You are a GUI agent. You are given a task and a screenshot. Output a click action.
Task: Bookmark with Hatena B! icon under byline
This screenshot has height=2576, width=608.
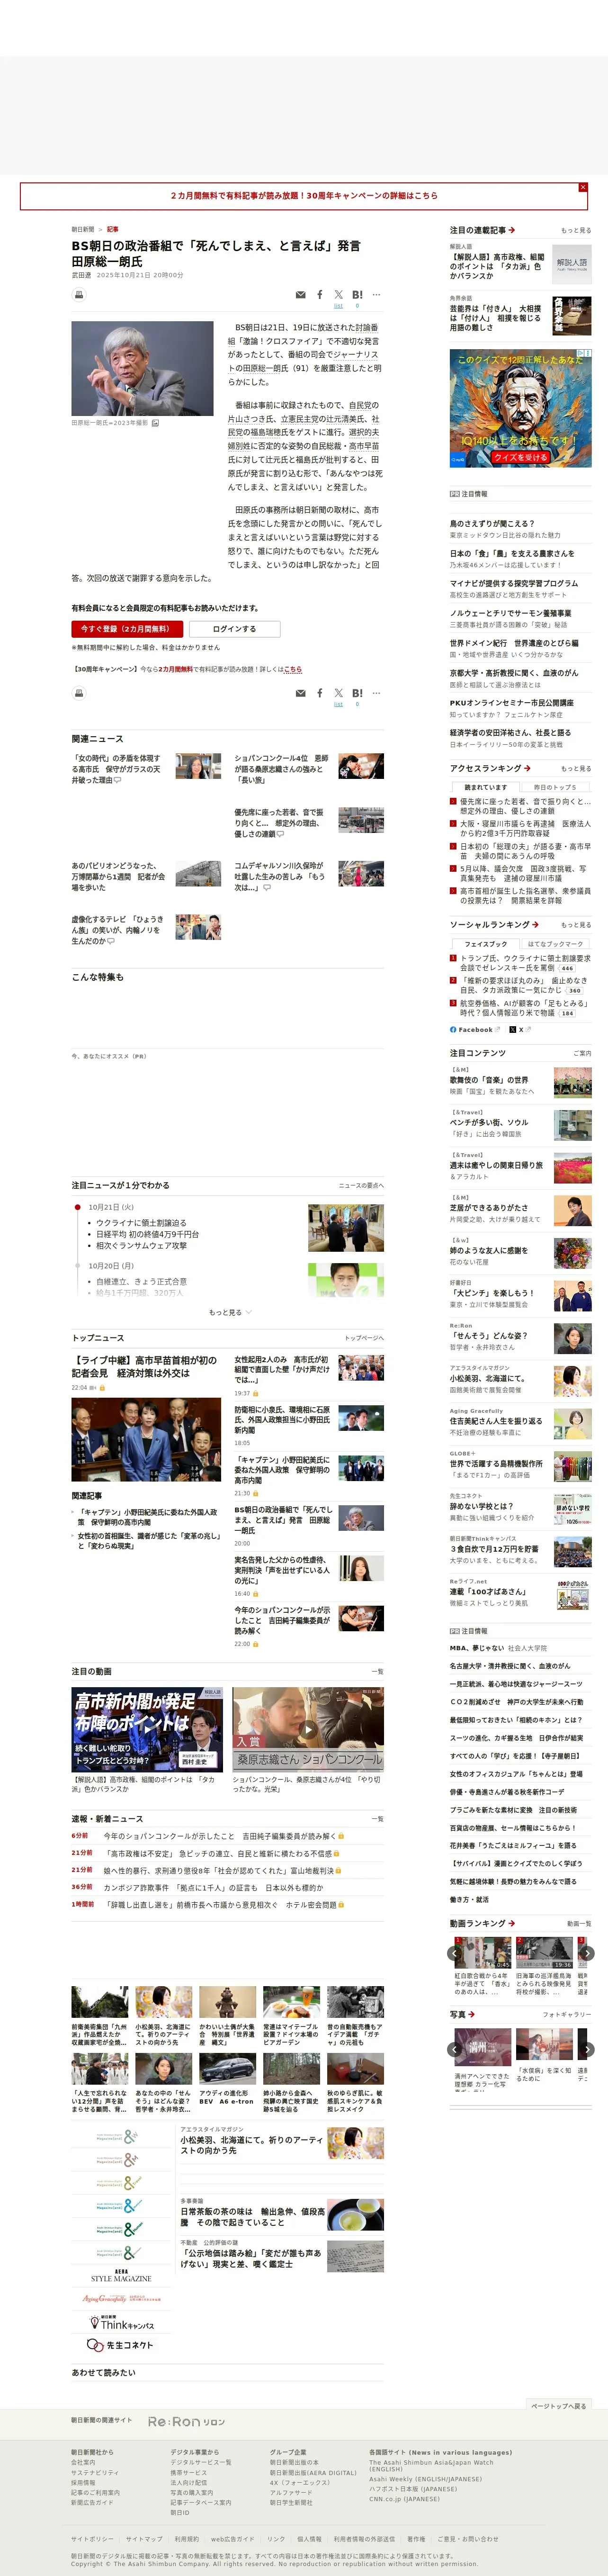(357, 295)
